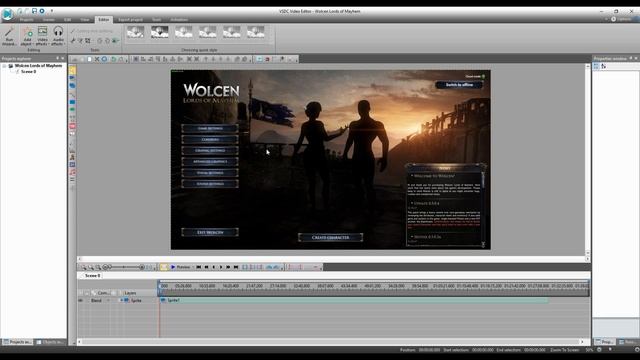Click the preview horizontal scrollbar
Screen dimensions: 640x360
tap(332, 259)
